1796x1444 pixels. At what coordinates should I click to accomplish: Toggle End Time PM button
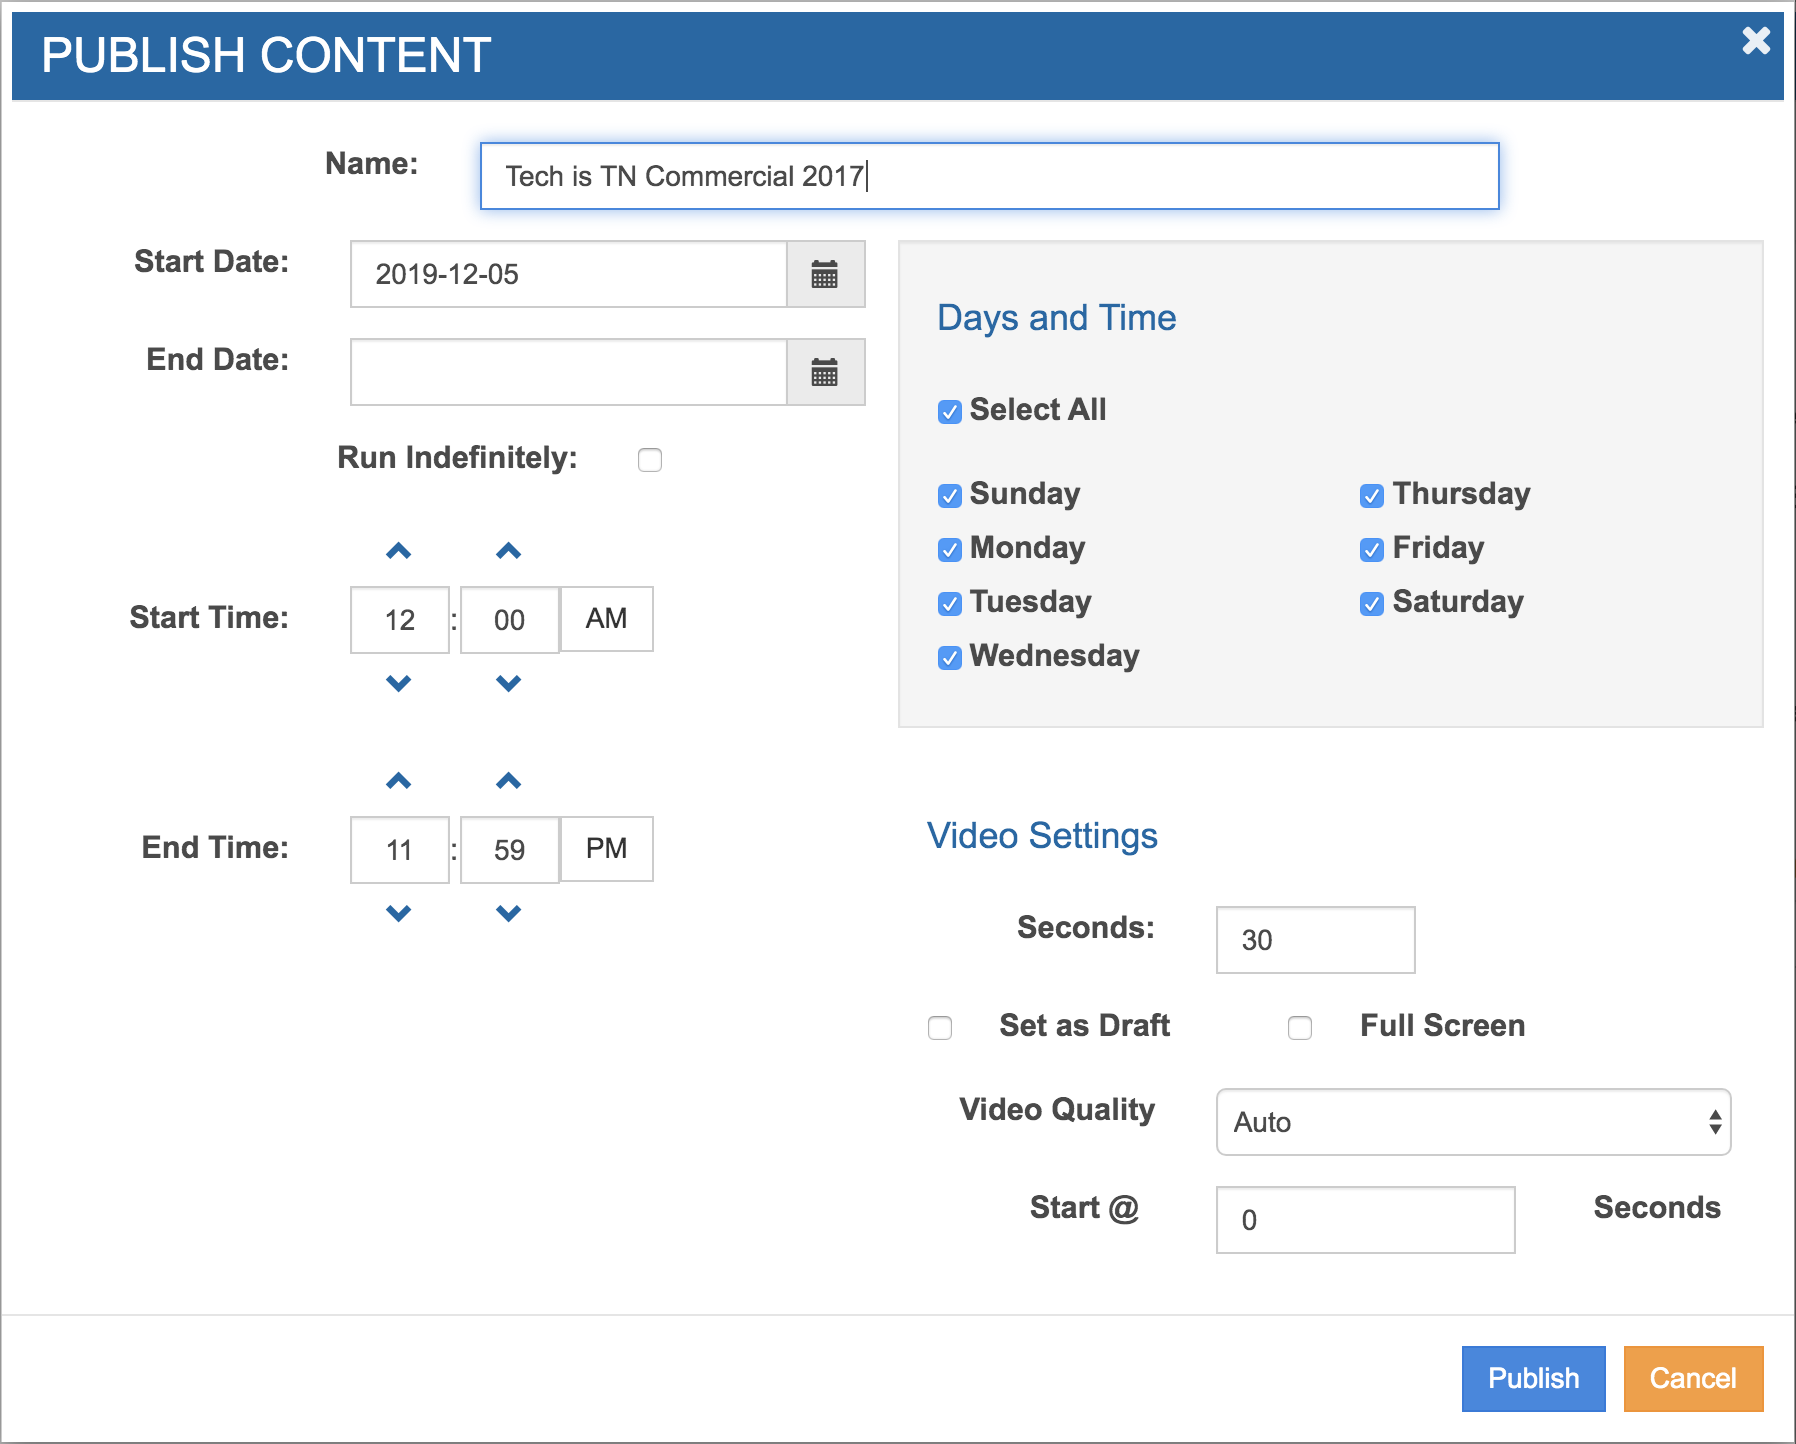pyautogui.click(x=606, y=849)
